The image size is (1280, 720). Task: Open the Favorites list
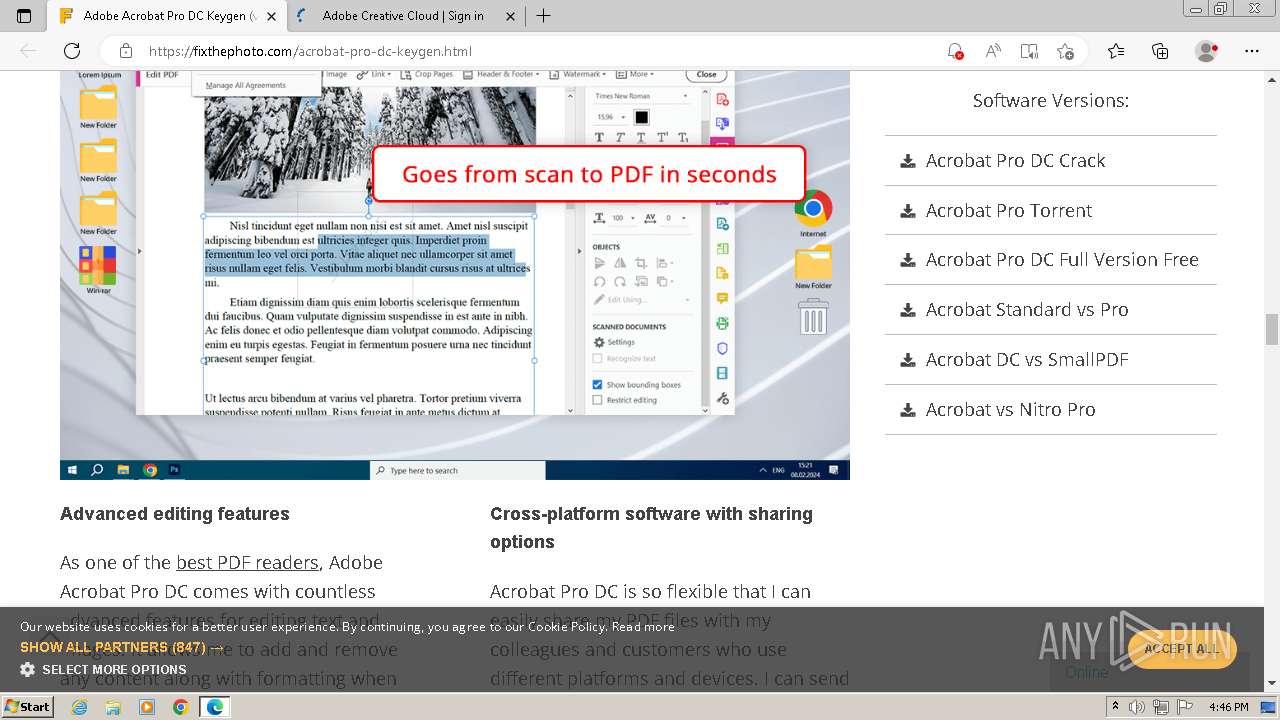(1116, 51)
